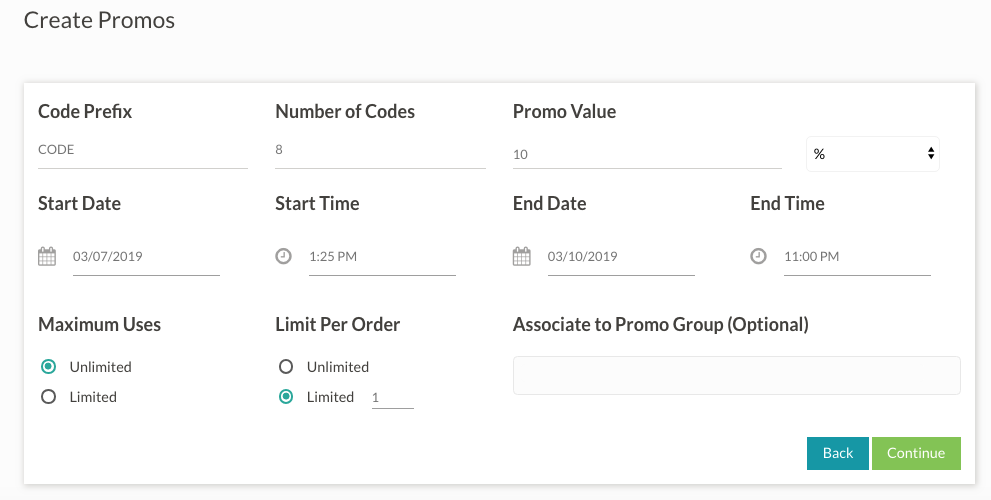Edit the Start Date 03/07/2019 field
Image resolution: width=991 pixels, height=500 pixels.
[x=146, y=257]
